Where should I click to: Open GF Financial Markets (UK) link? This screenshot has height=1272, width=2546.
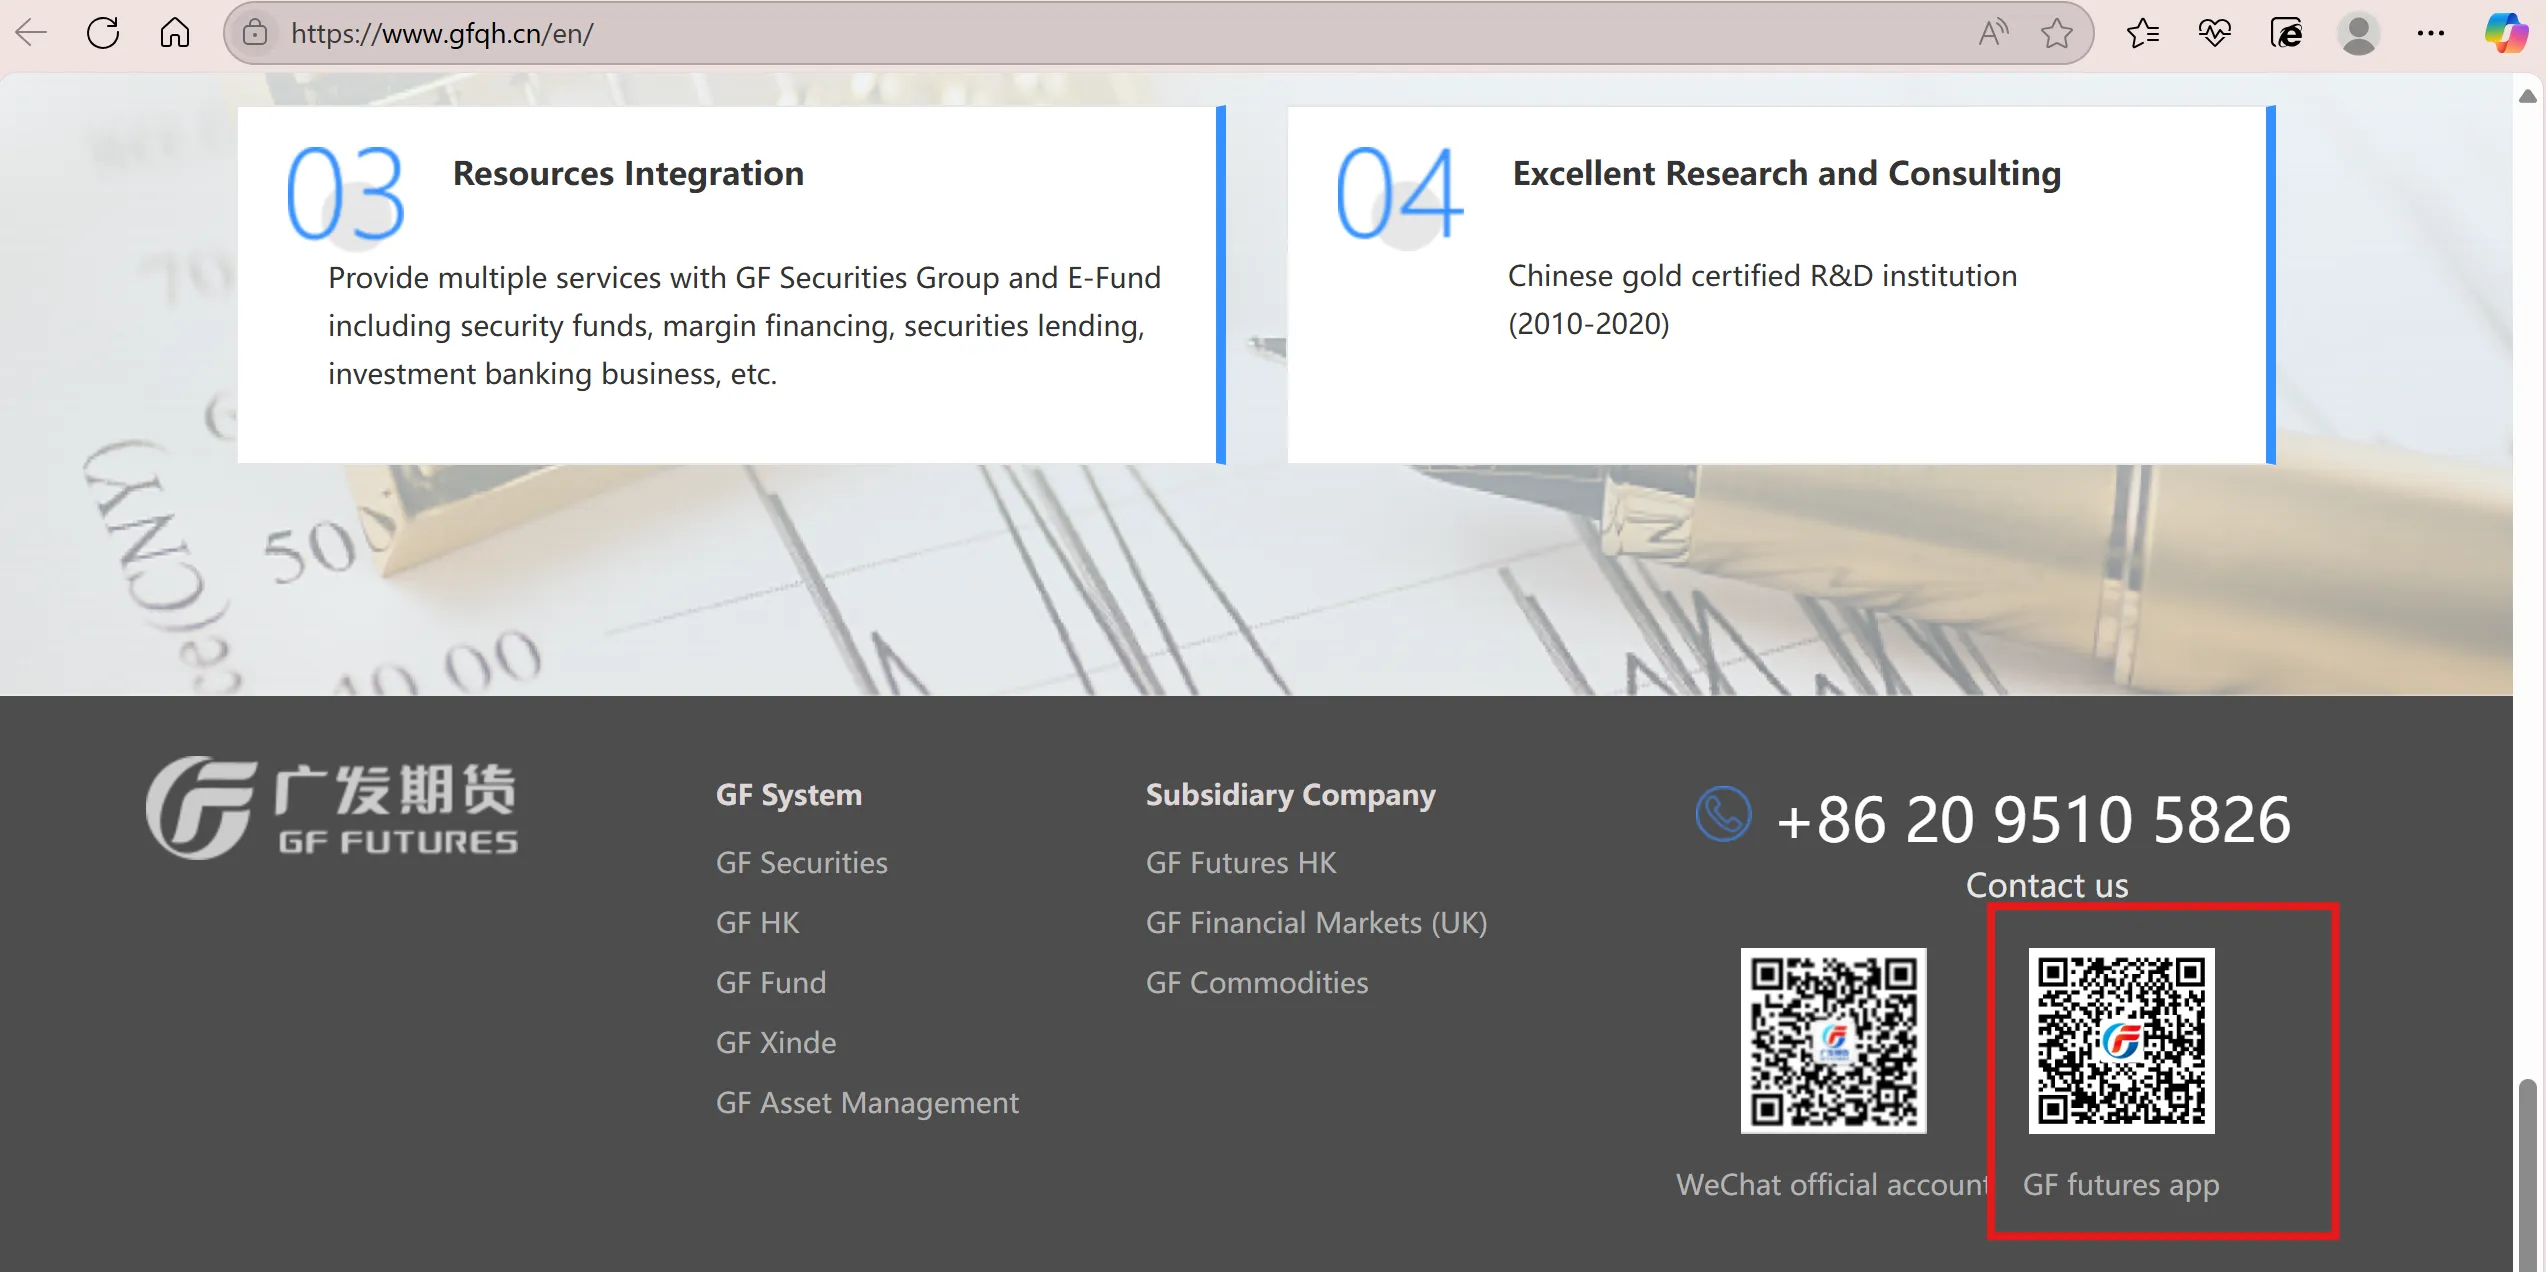(1317, 922)
